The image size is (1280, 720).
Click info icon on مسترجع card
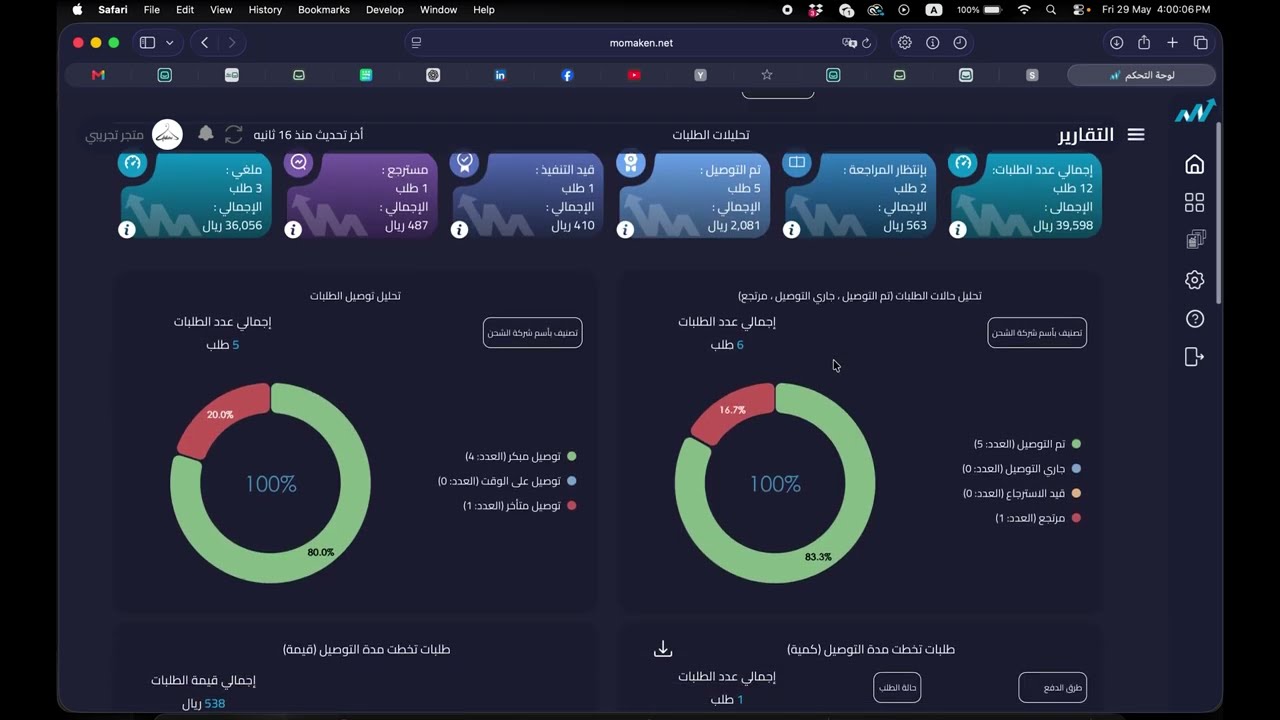[x=293, y=229]
